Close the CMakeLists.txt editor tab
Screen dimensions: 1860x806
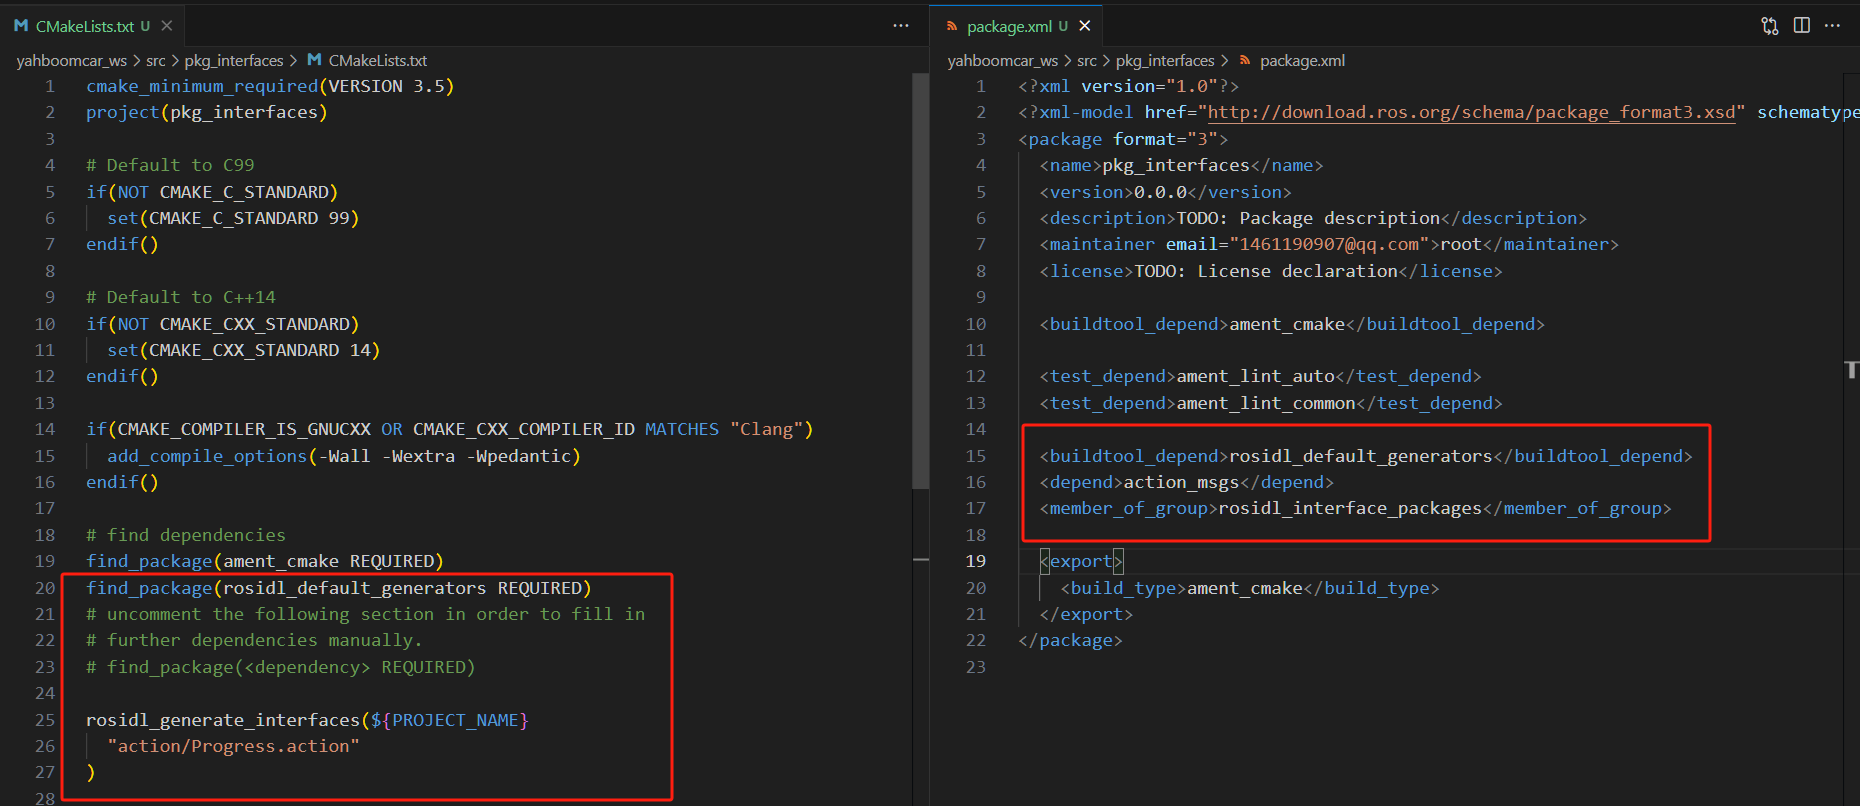[167, 26]
